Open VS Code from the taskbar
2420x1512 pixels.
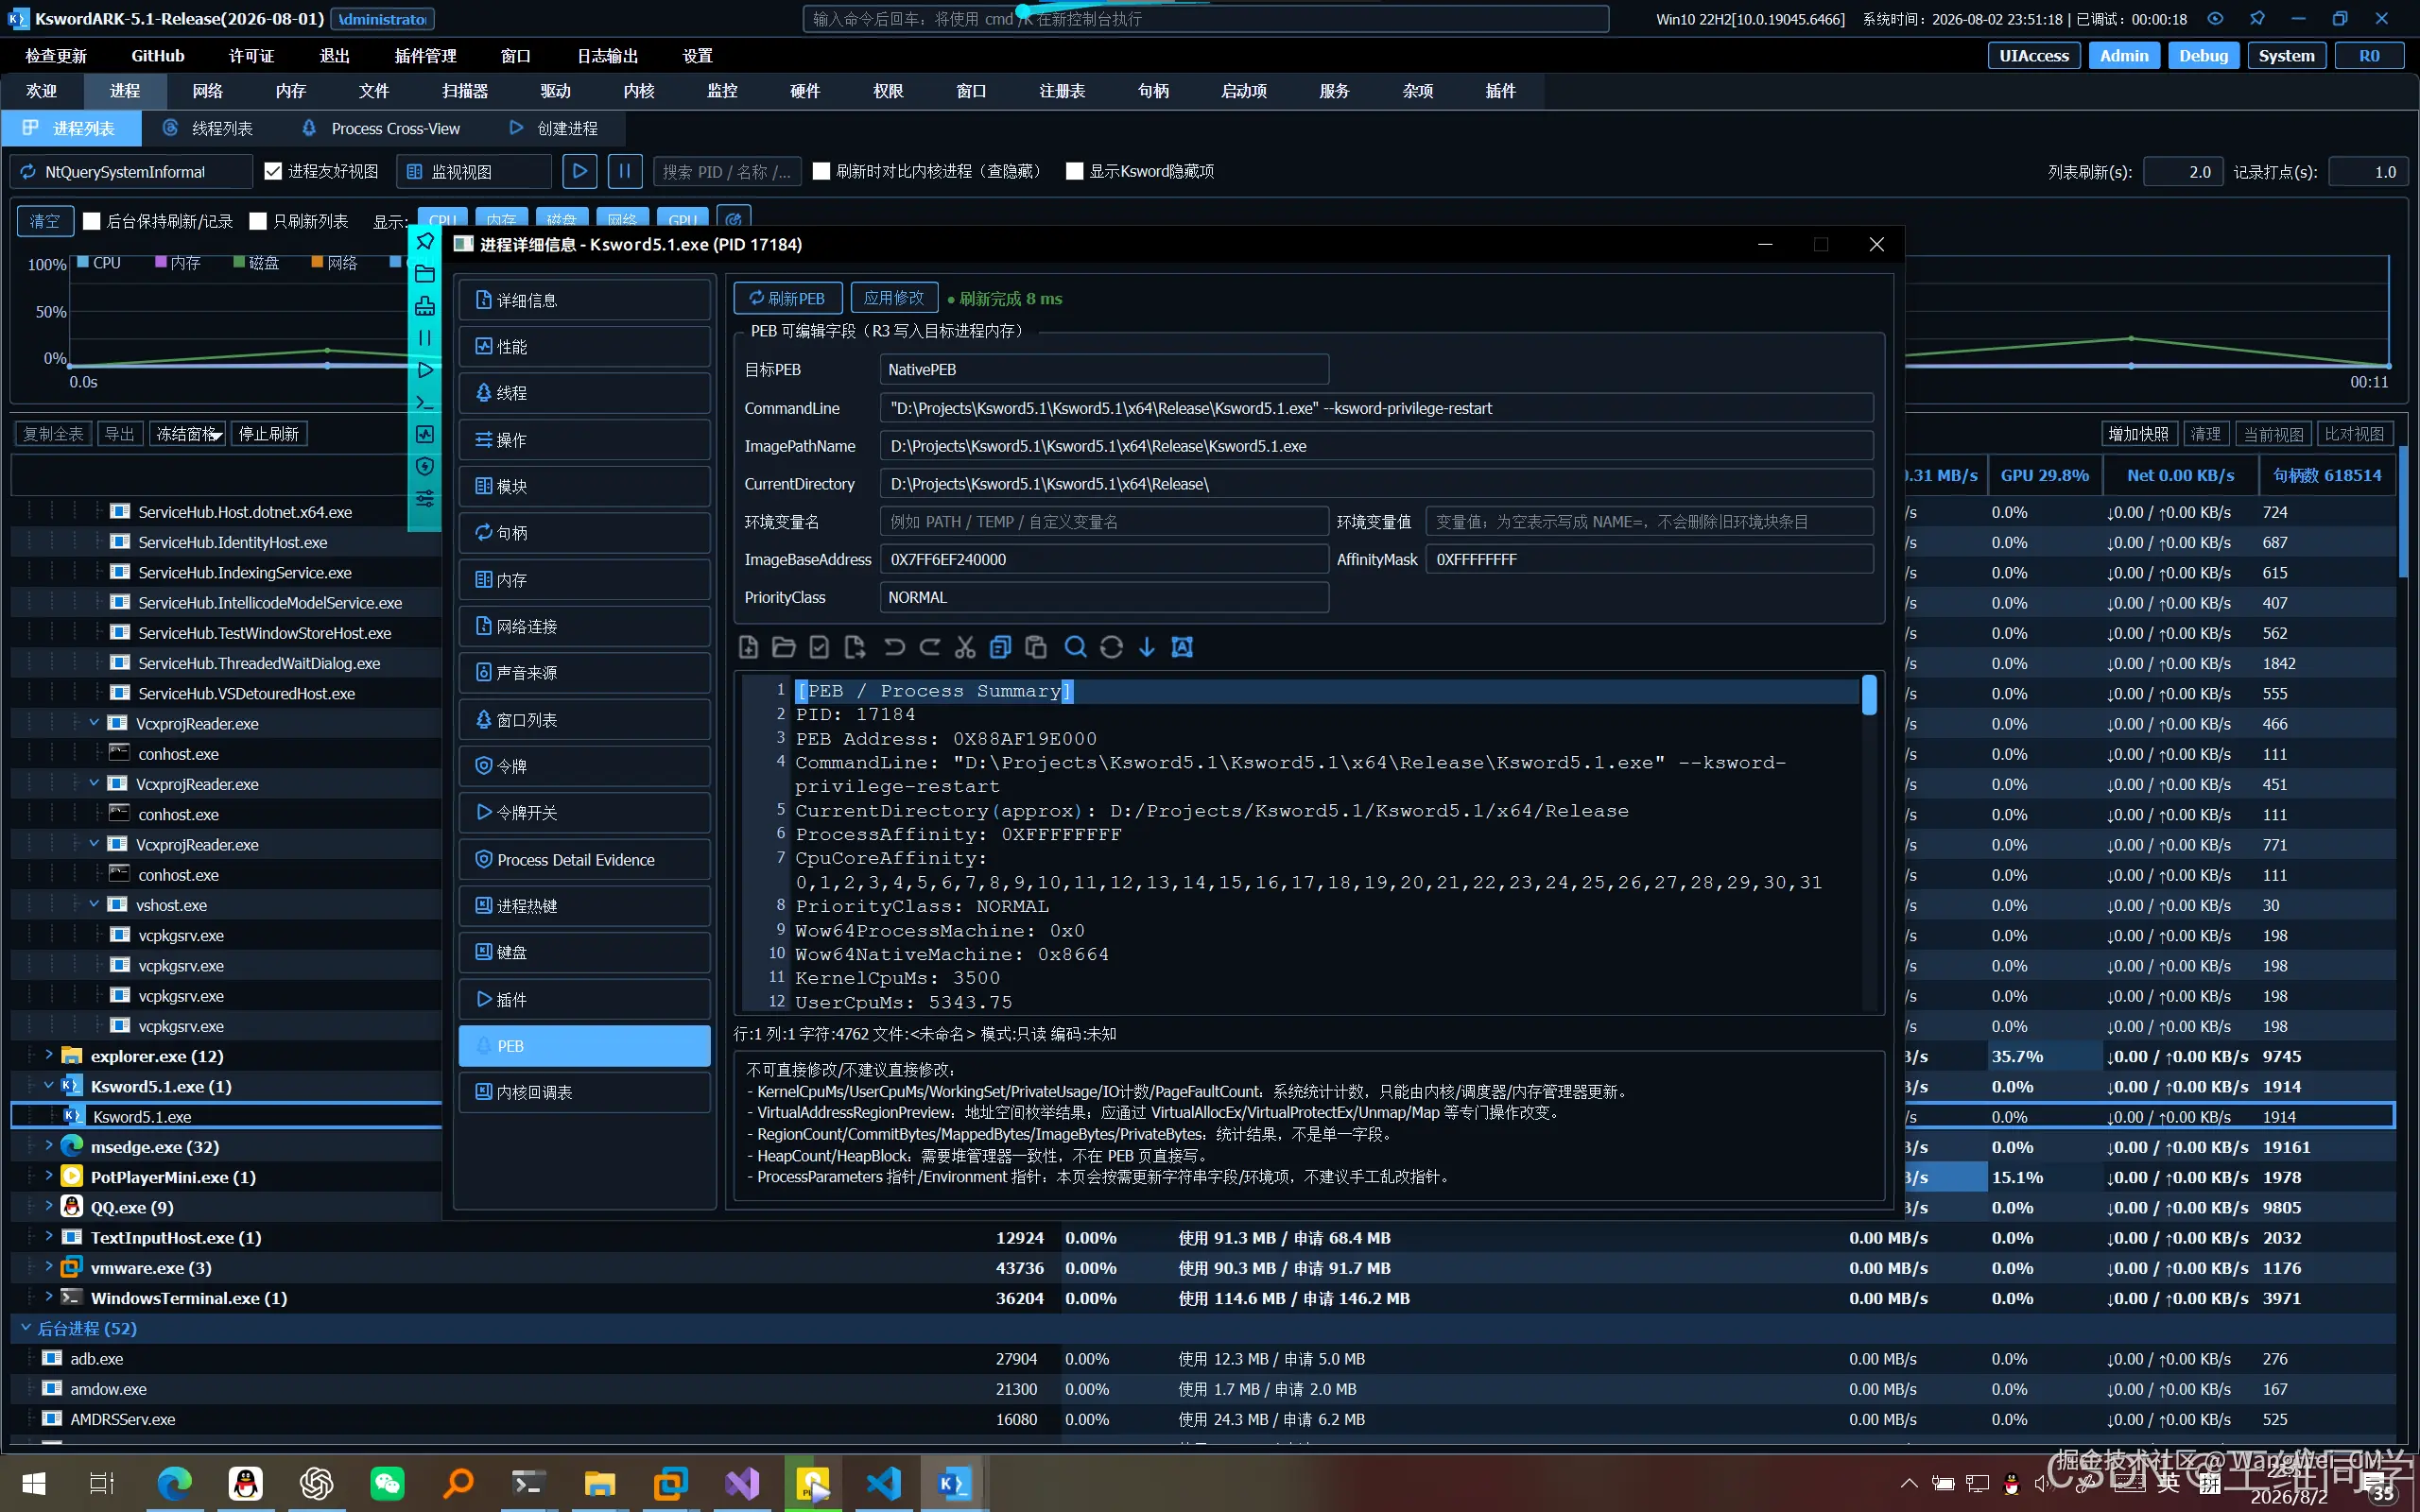884,1483
